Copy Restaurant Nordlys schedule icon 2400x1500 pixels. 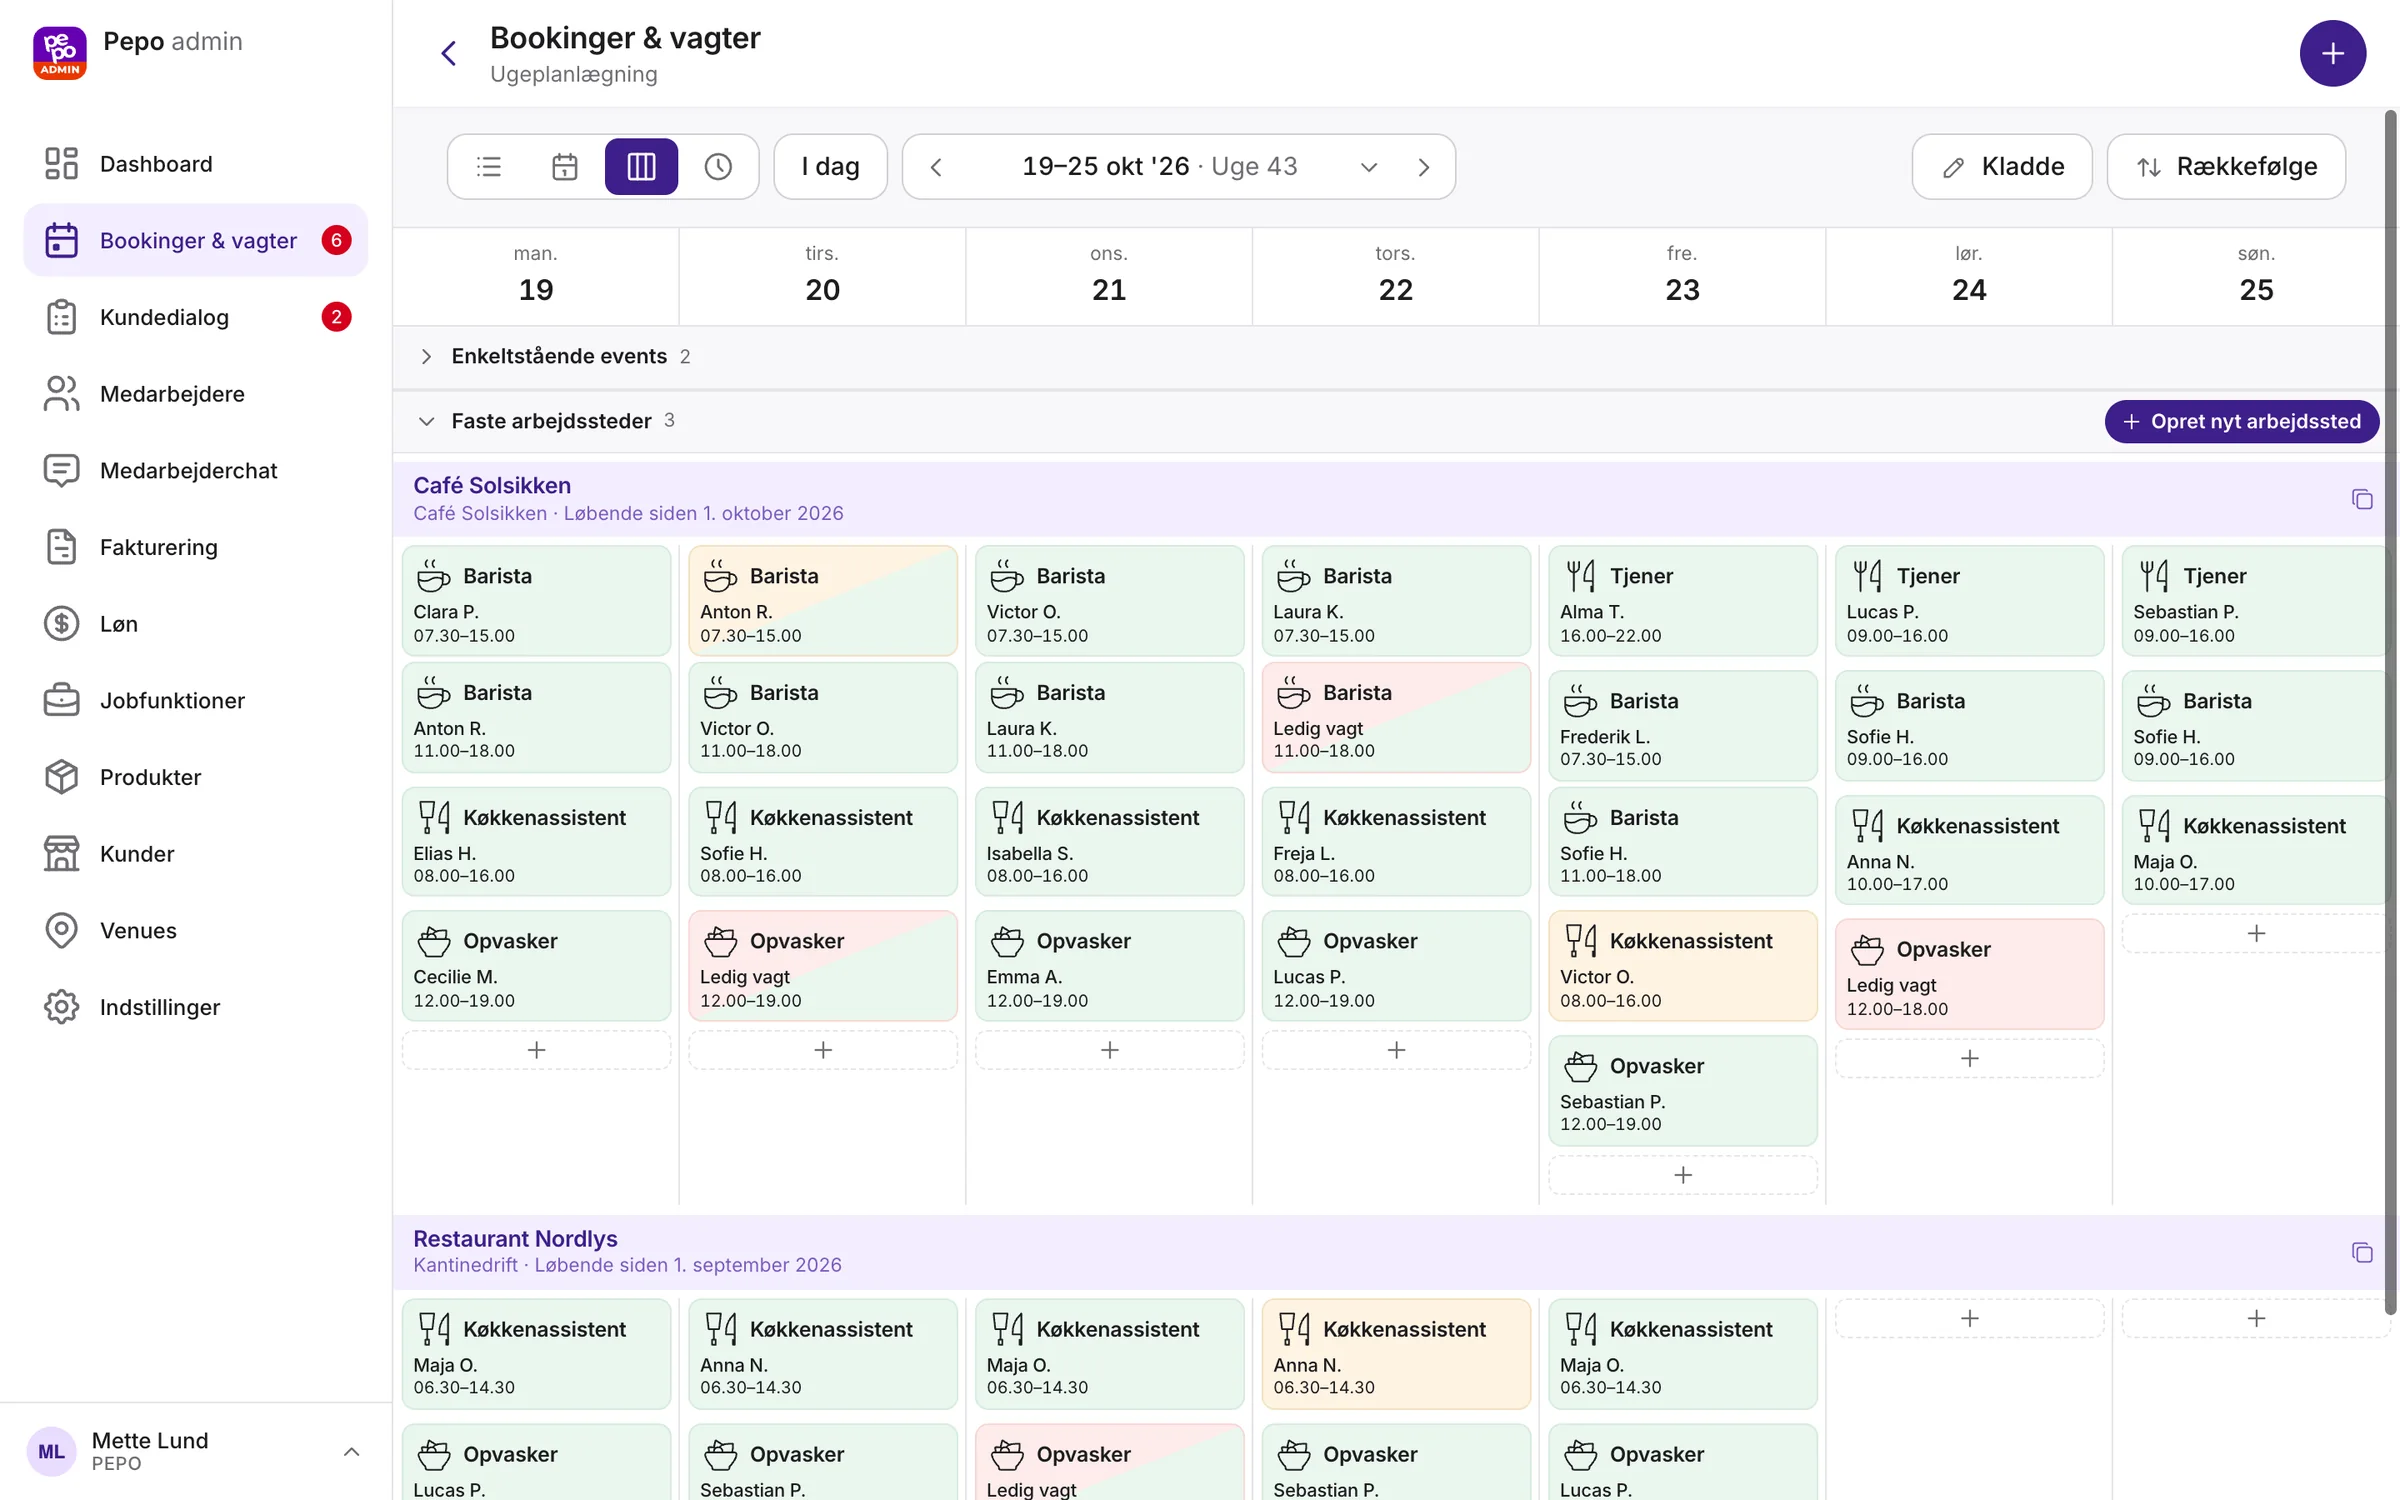click(2362, 1252)
